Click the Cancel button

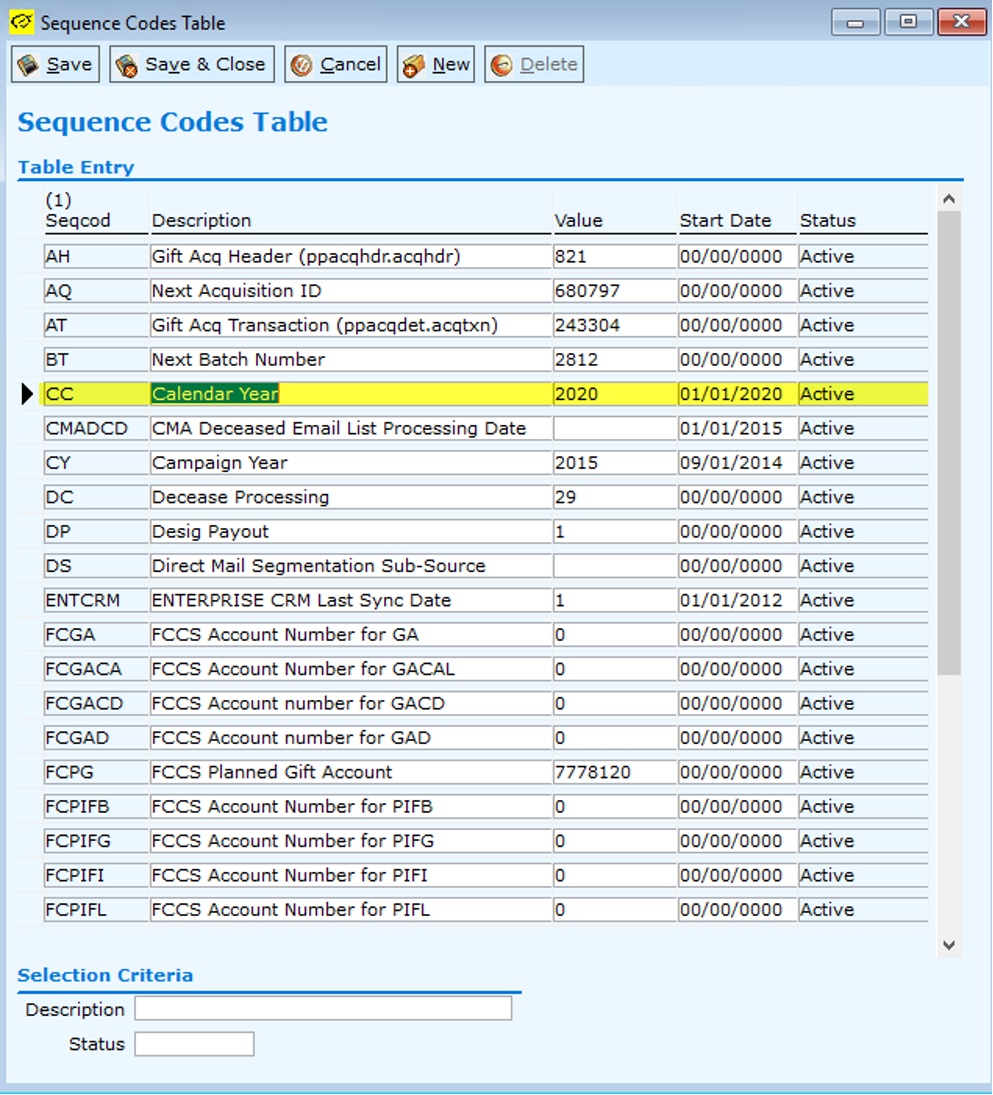click(x=336, y=64)
